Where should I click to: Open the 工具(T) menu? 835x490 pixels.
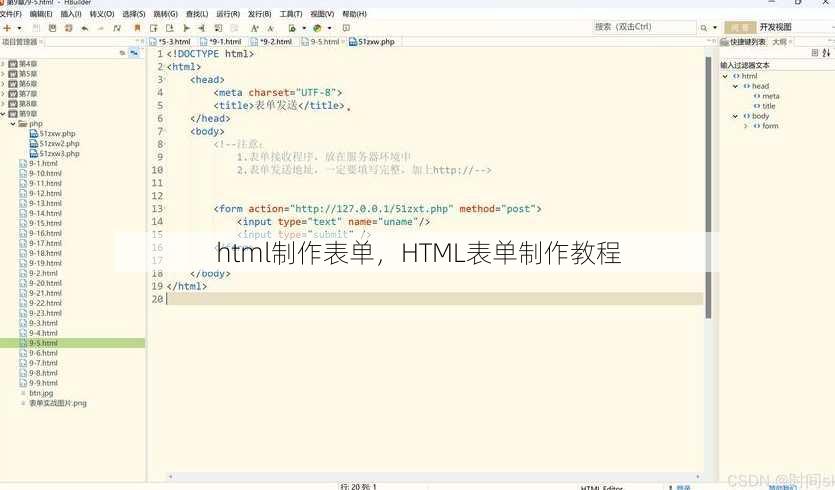[291, 14]
